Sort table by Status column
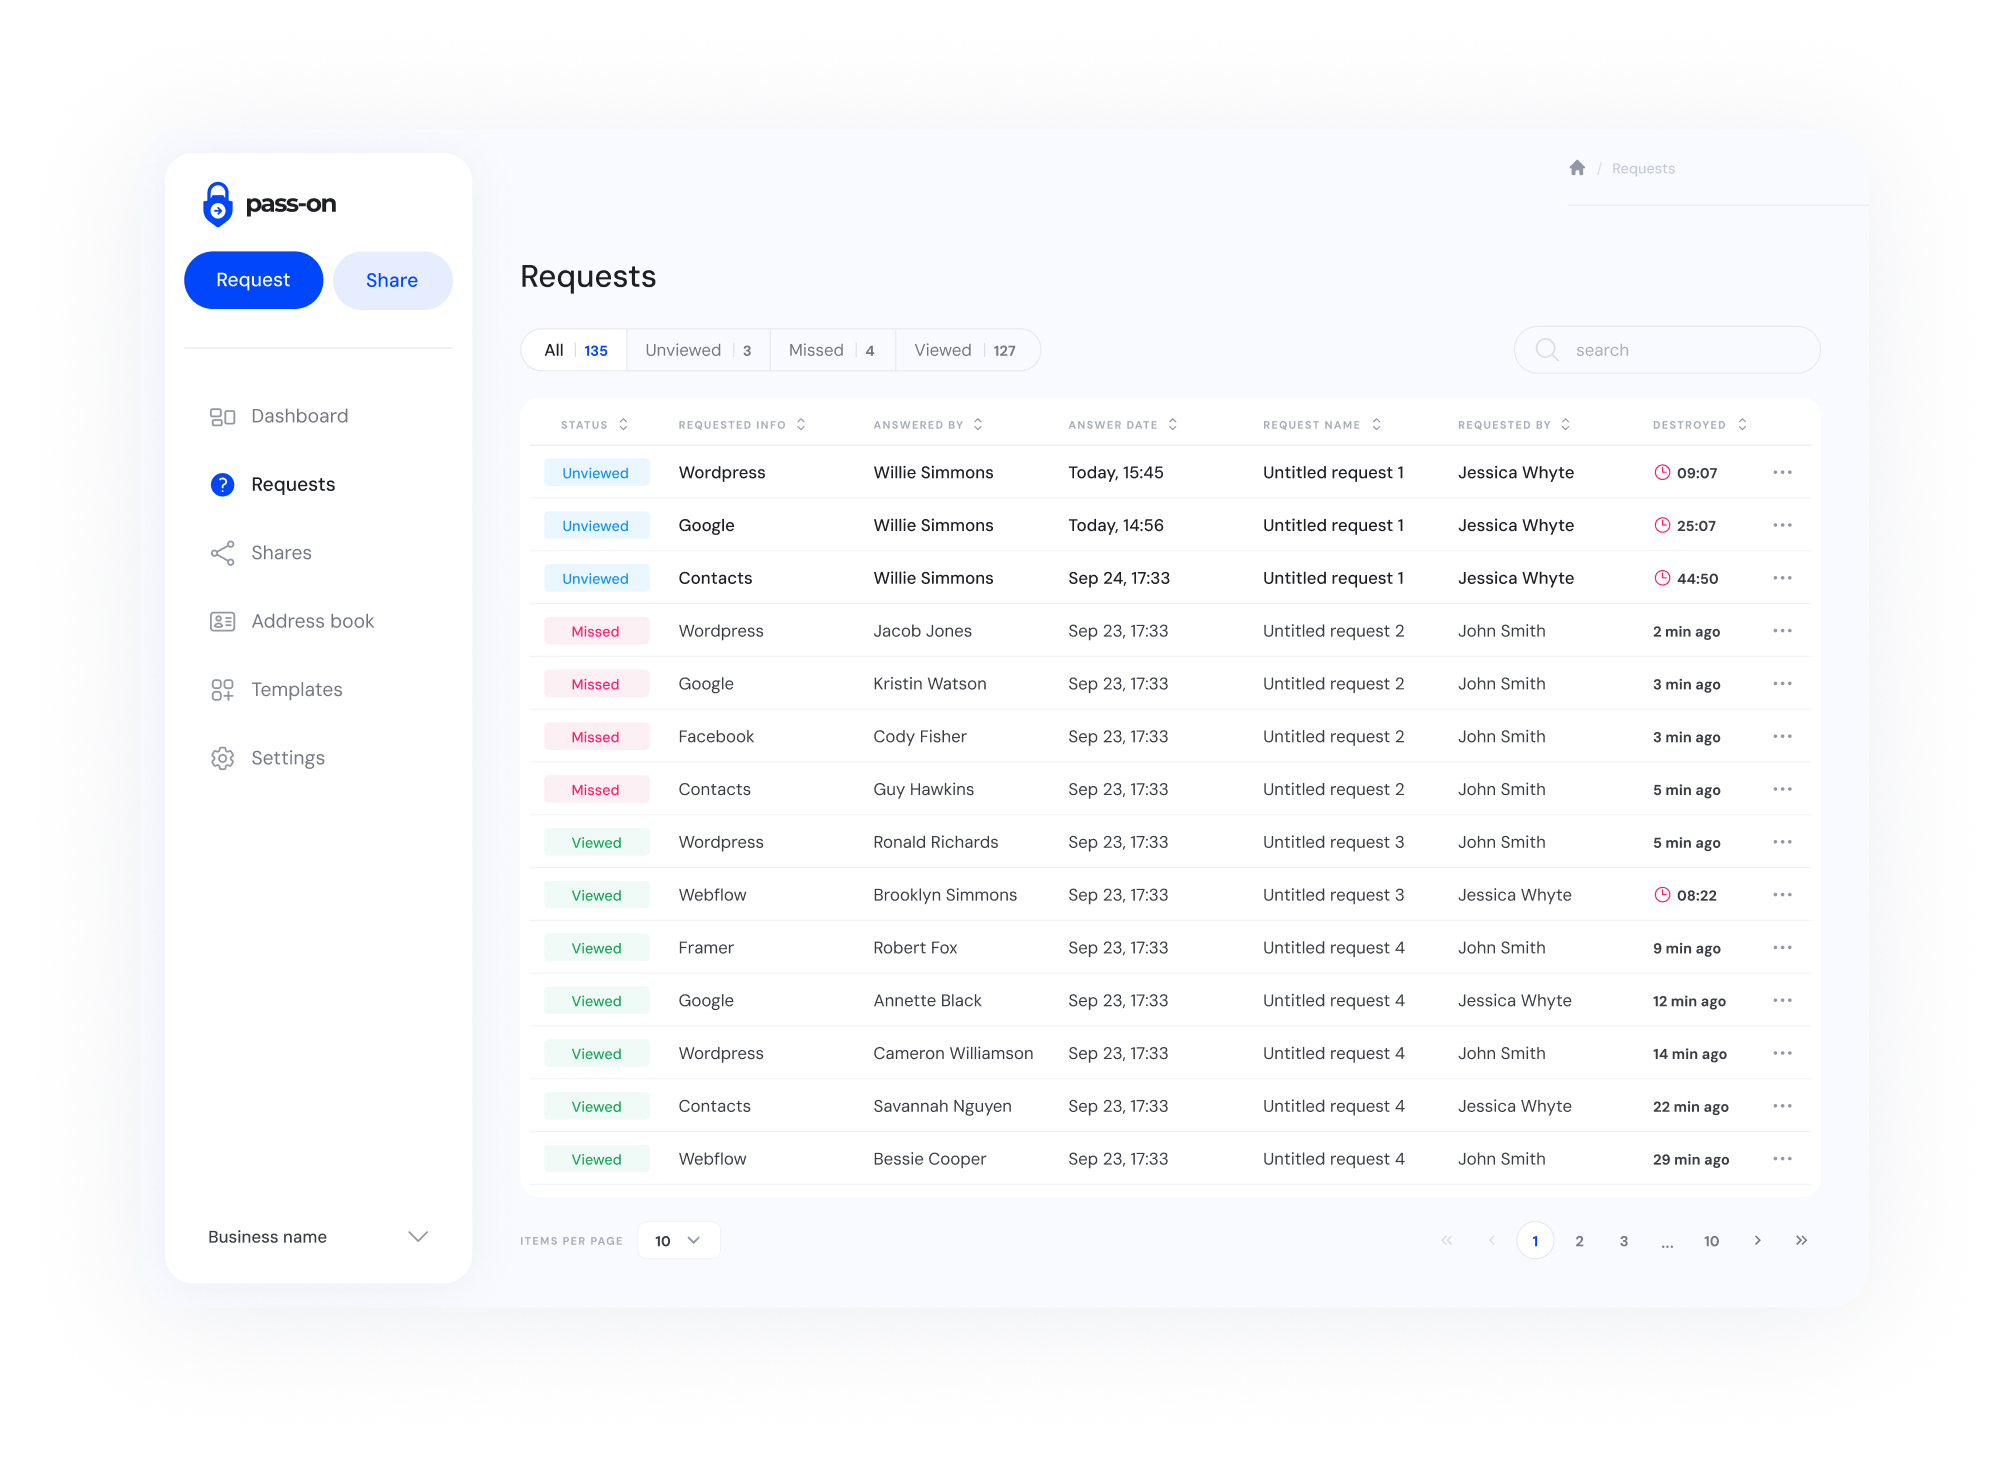Viewport: 2007px width, 1457px height. [623, 425]
